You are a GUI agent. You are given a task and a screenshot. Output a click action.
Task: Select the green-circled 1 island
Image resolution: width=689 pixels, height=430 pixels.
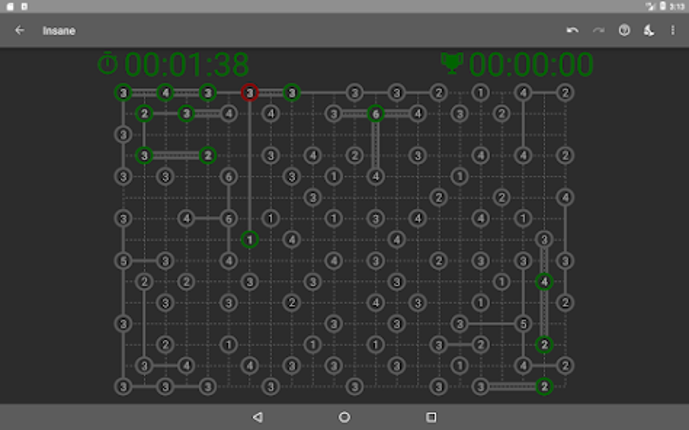(250, 239)
